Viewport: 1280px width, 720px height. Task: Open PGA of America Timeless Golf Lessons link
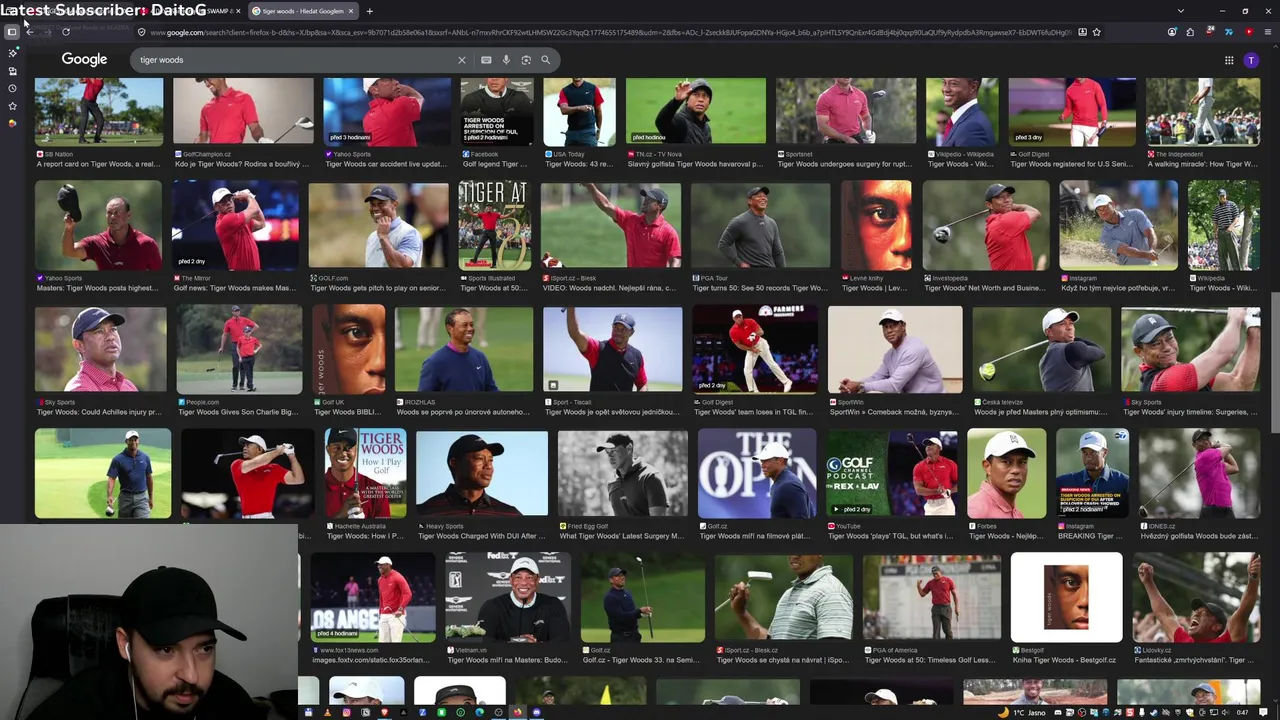click(931, 660)
